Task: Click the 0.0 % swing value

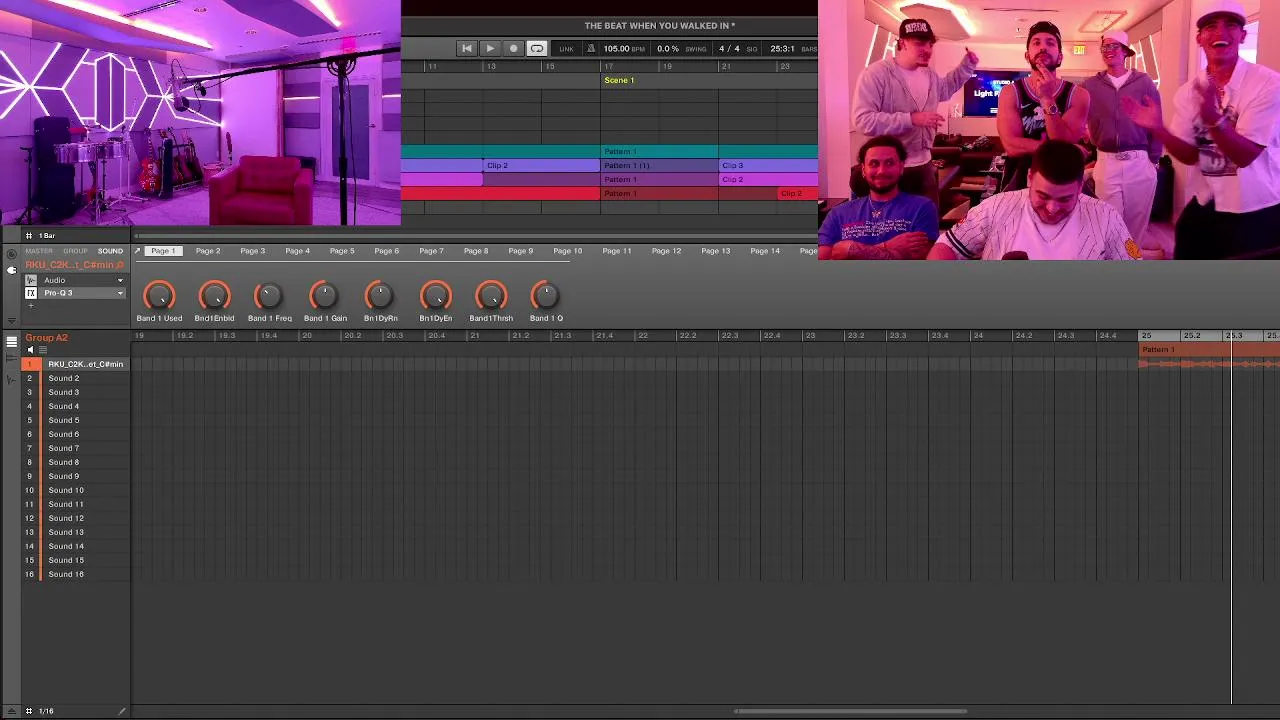Action: pos(667,49)
